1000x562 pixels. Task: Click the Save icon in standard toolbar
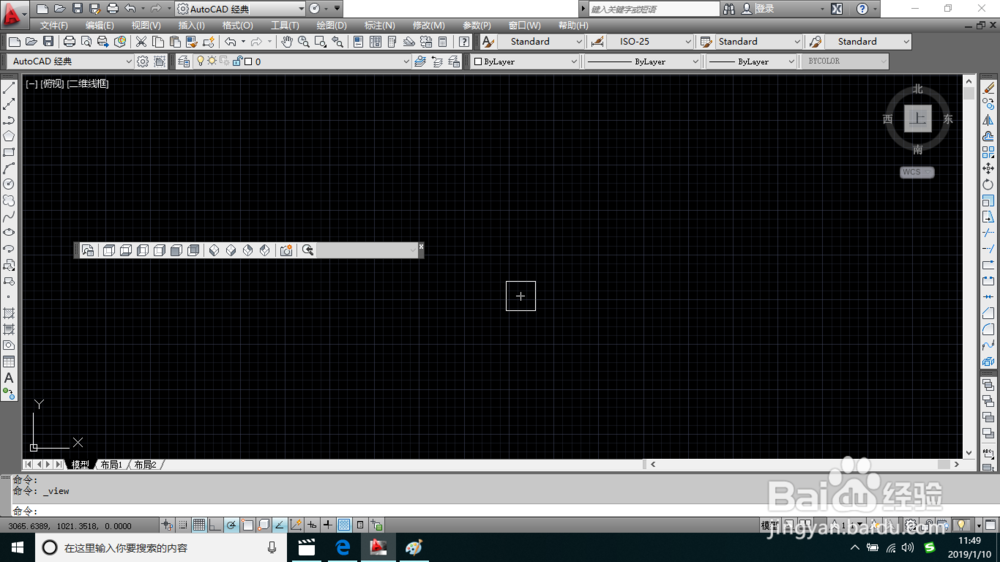[x=48, y=41]
